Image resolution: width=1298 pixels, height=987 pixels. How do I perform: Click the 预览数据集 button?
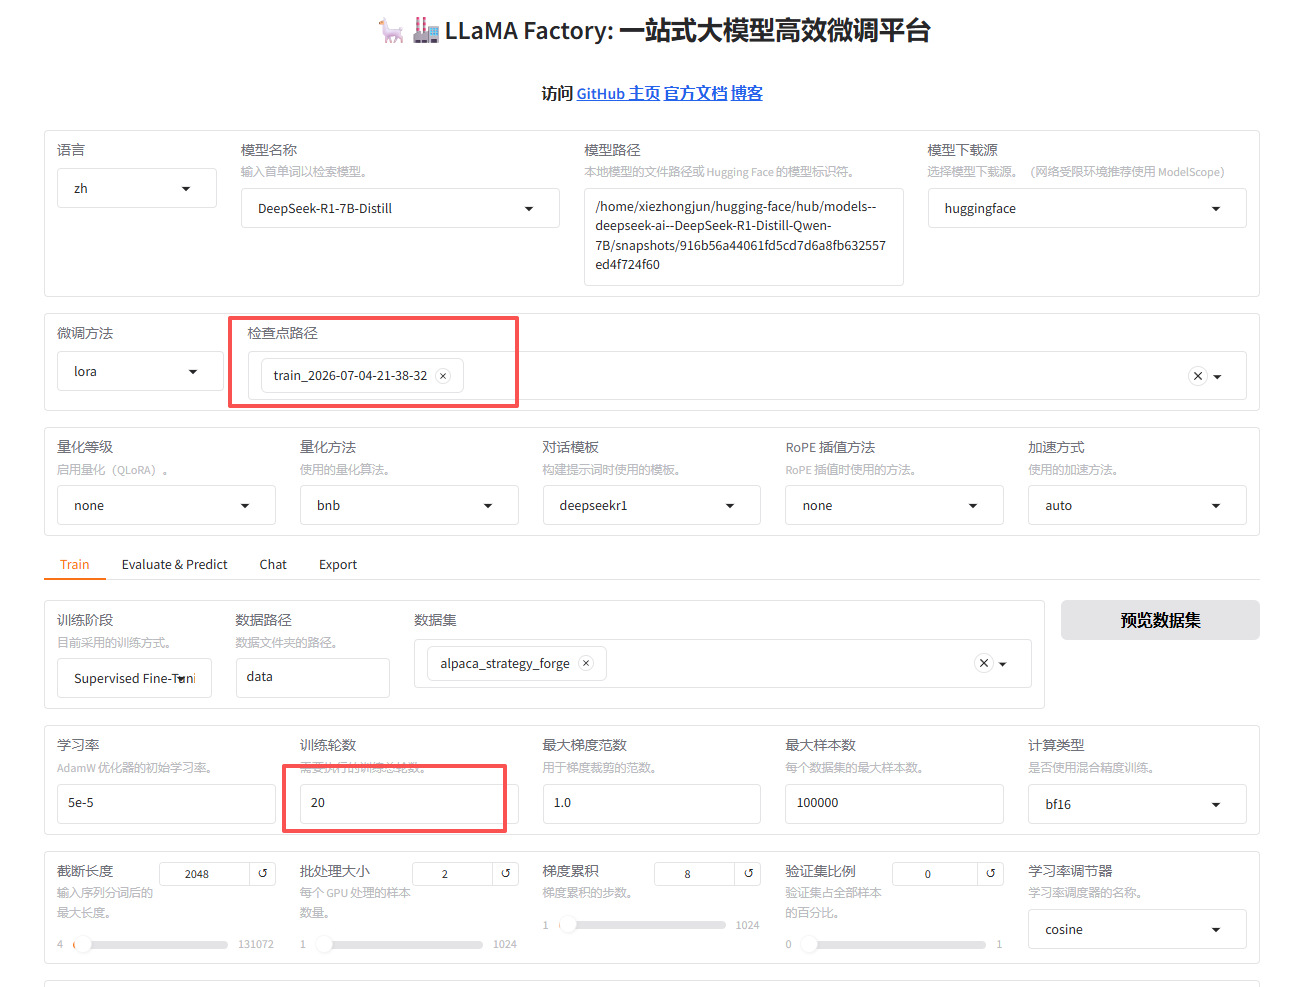pos(1160,620)
